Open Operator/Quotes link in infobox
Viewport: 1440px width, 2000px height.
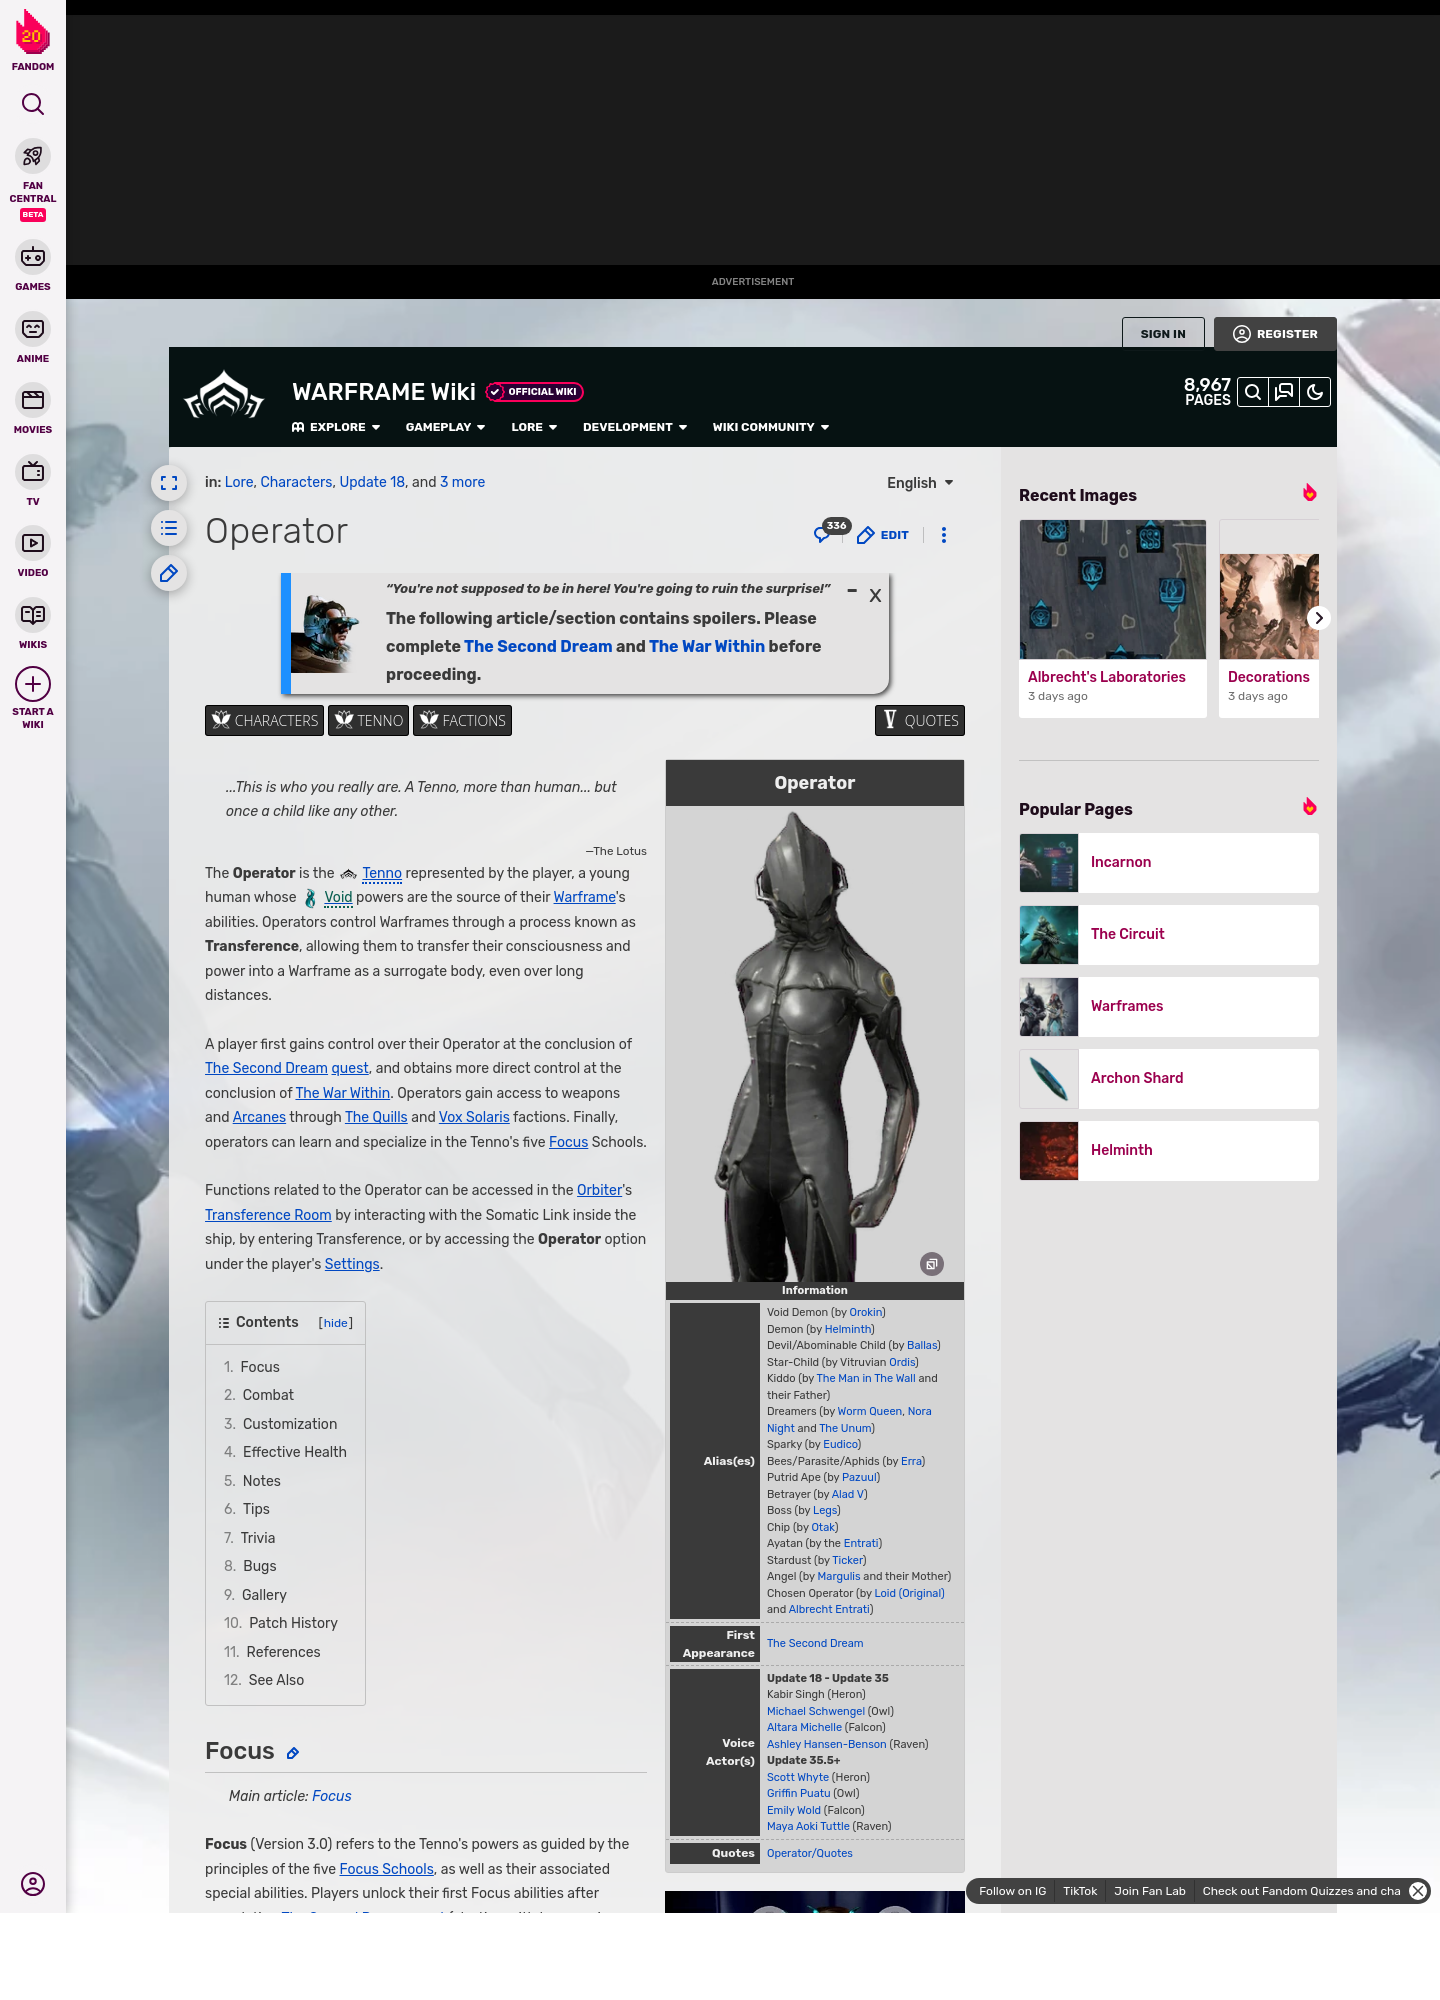tap(810, 1853)
